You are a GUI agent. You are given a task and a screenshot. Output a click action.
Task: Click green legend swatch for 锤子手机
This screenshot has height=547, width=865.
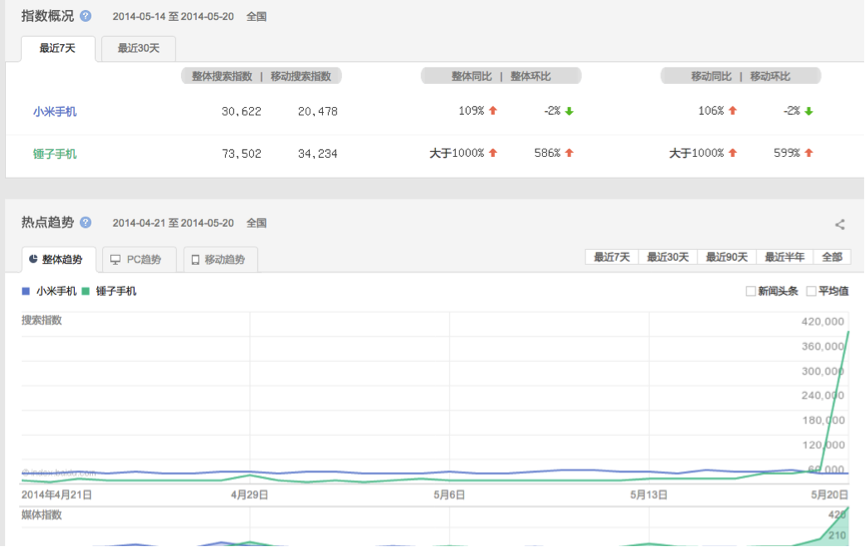click(x=86, y=291)
